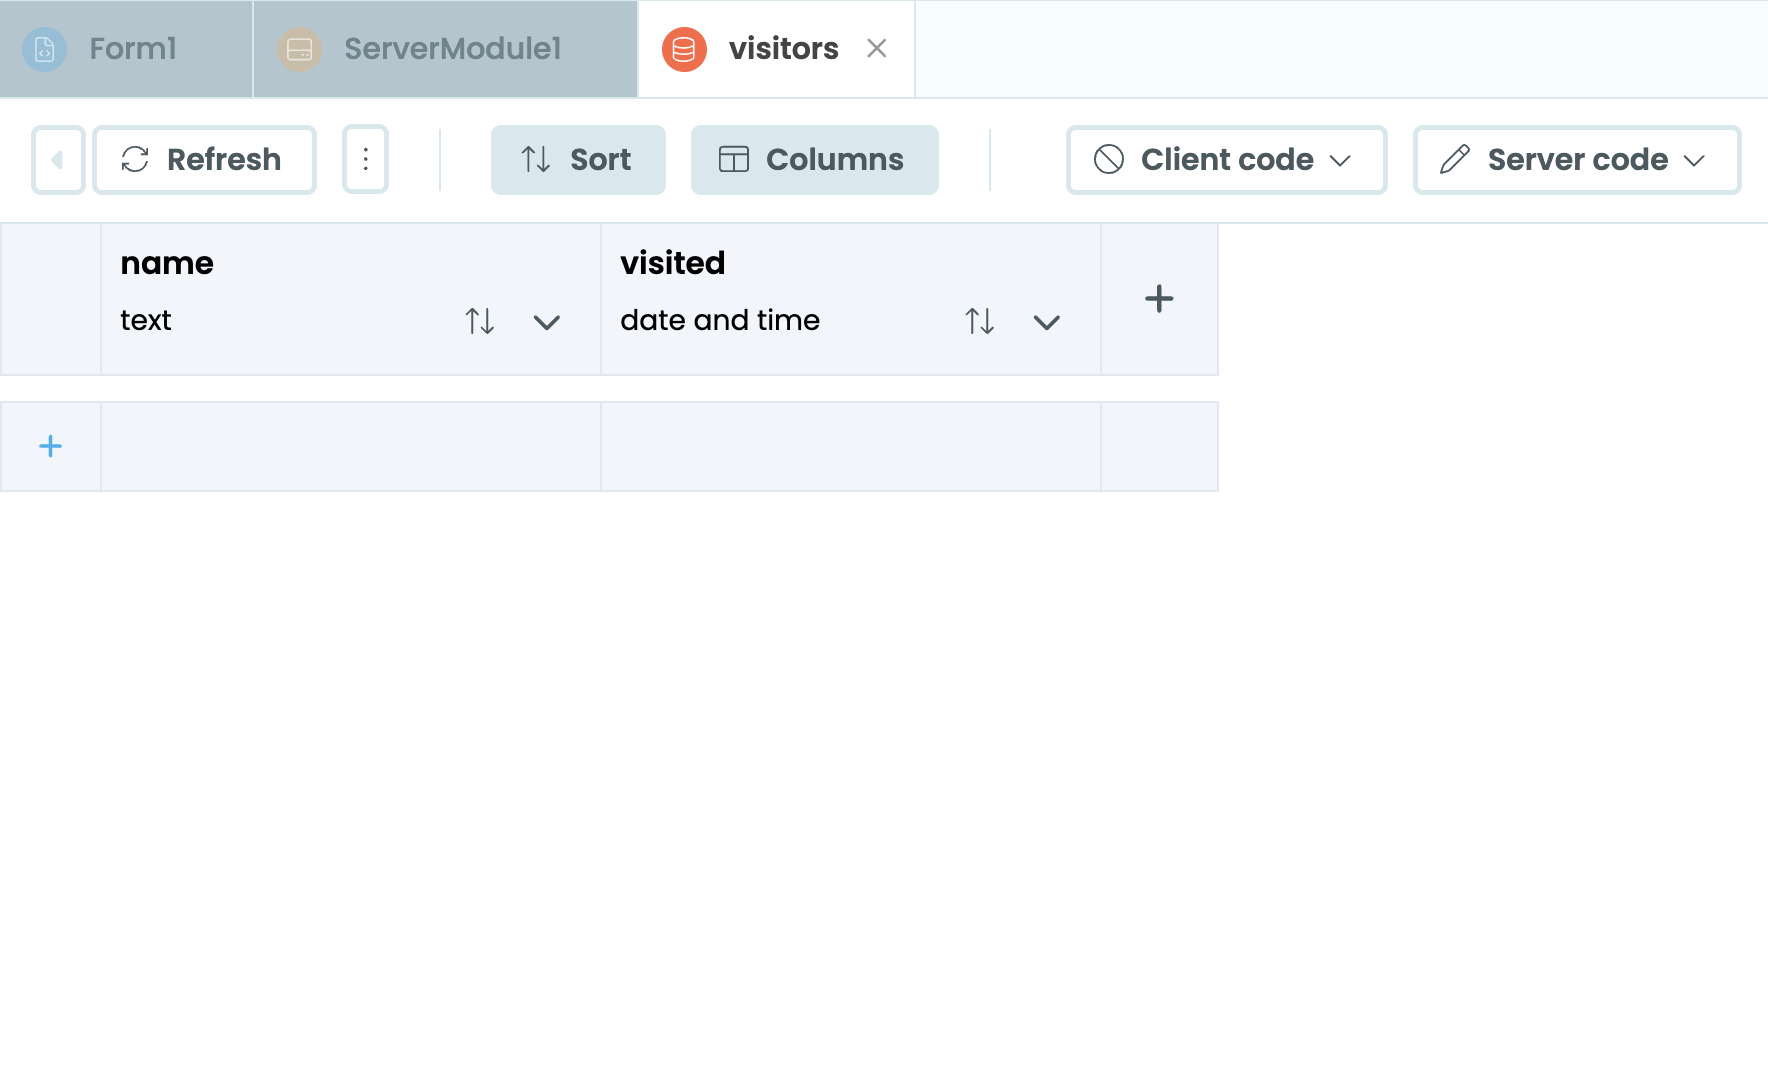Open the name column options chevron
Viewport: 1768px width, 1088px height.
click(x=547, y=323)
